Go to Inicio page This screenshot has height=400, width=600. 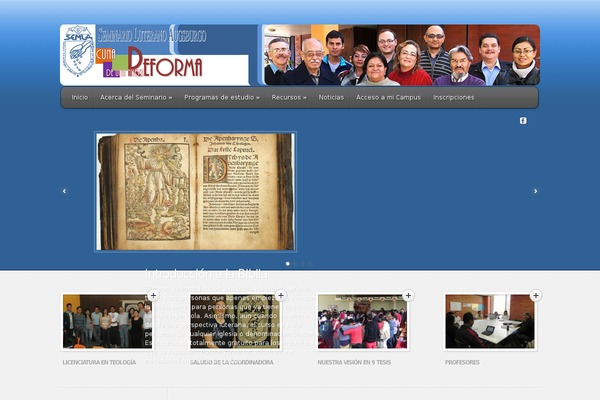[80, 98]
